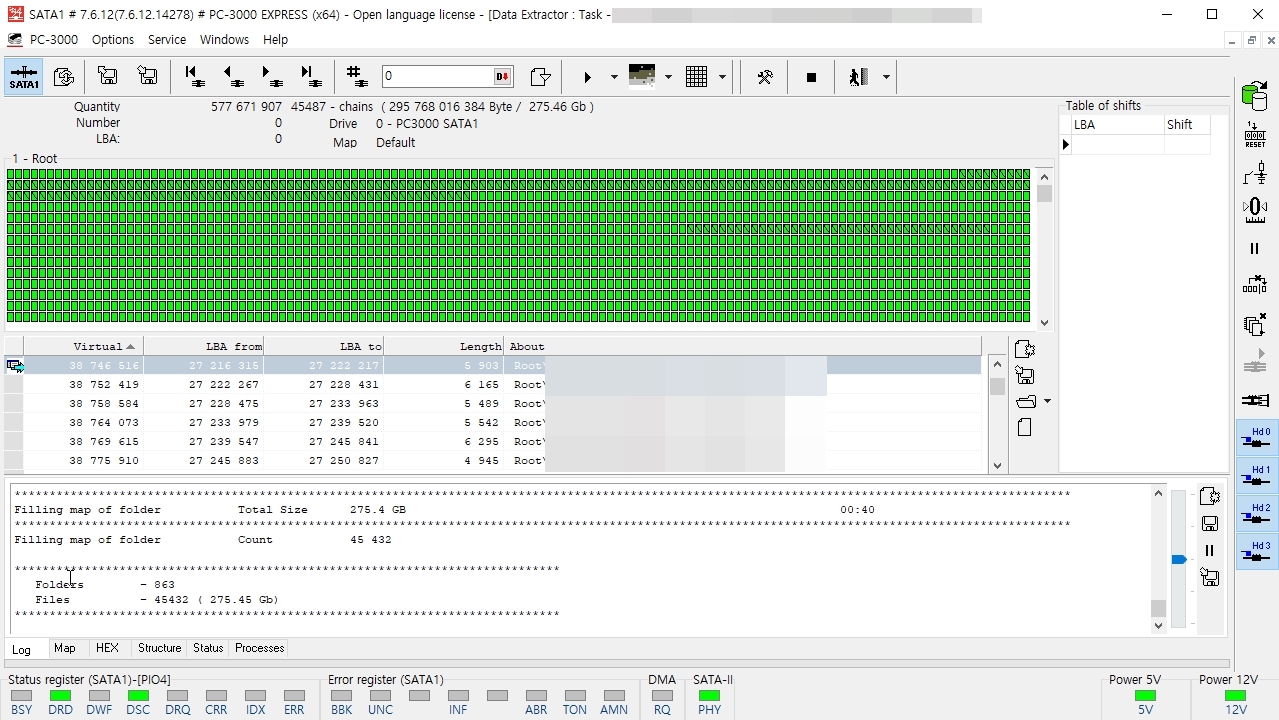Click the pause icon in right sidebar
This screenshot has height=720, width=1279.
pyautogui.click(x=1255, y=249)
